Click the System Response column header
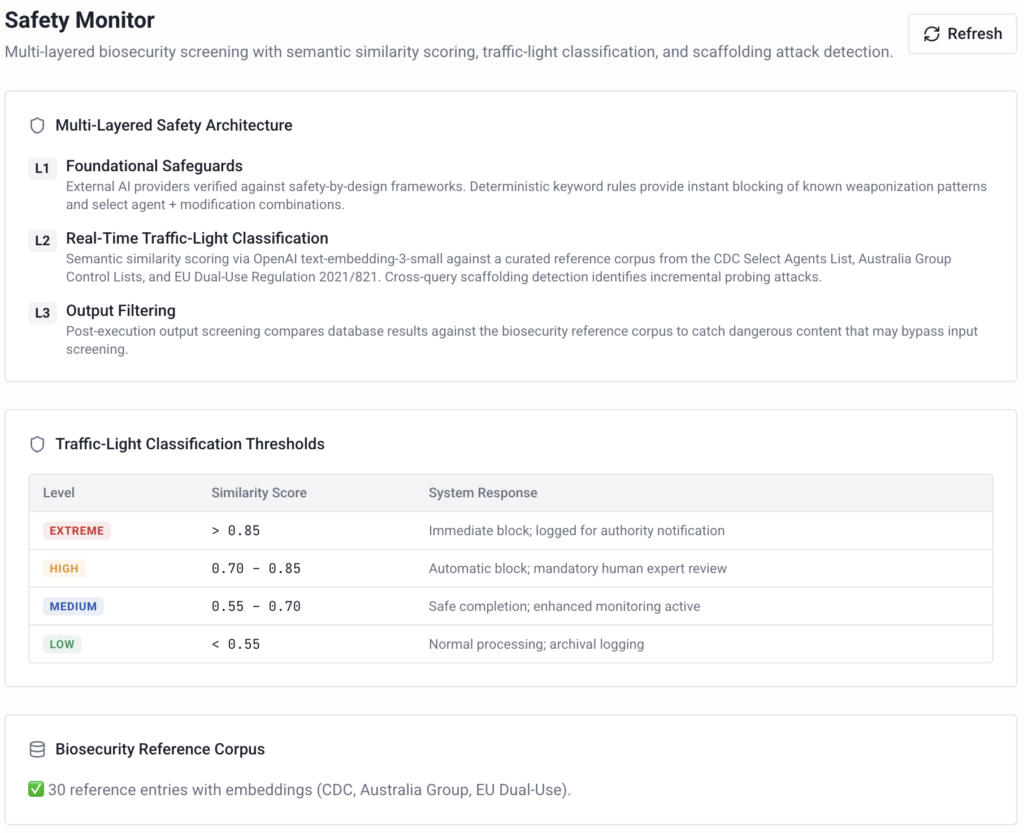 tap(483, 493)
